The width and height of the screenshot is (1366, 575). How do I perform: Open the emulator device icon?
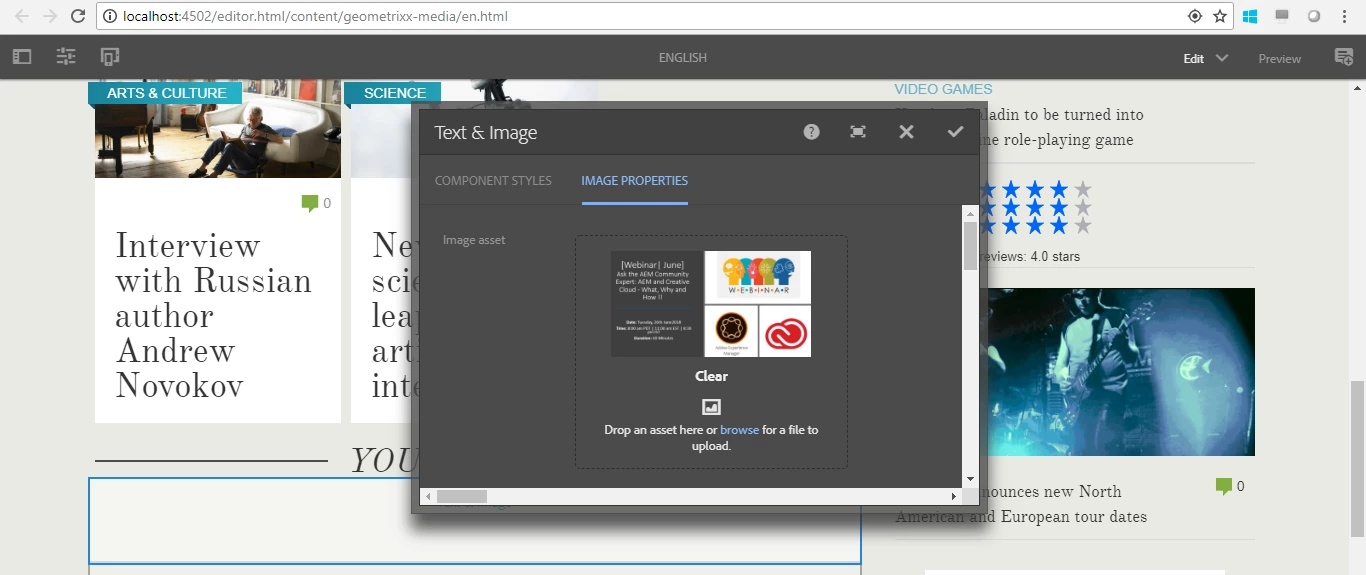coord(110,58)
